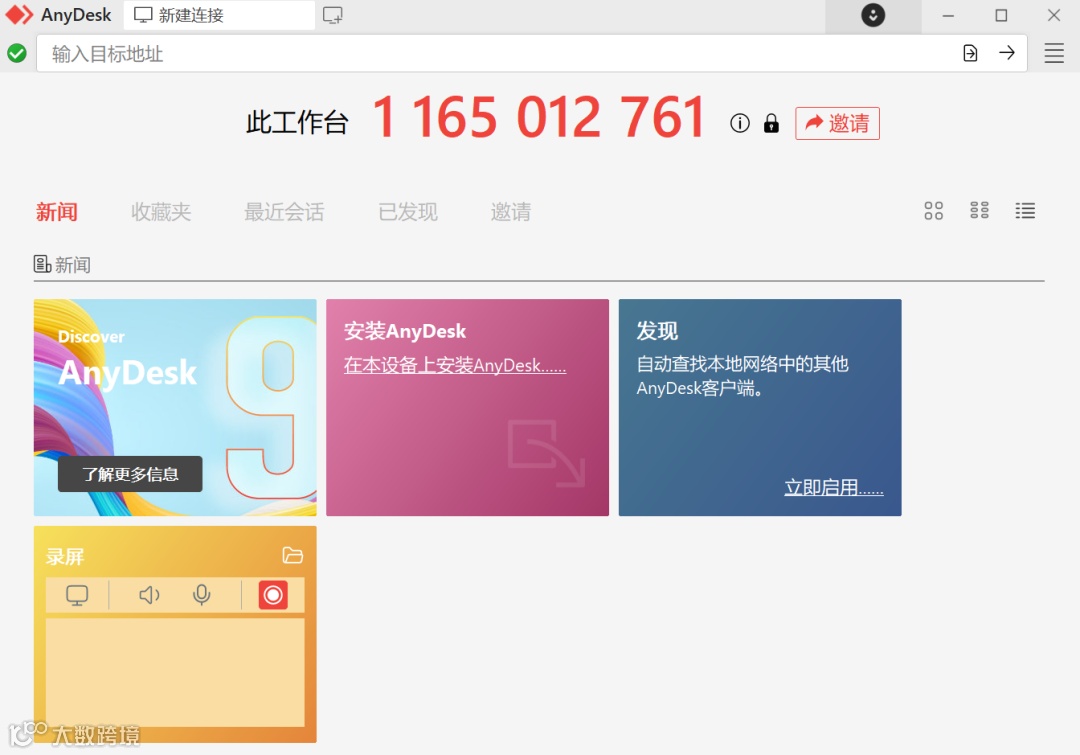Open the 最近会话 tab
Image resolution: width=1080 pixels, height=755 pixels.
[x=284, y=211]
